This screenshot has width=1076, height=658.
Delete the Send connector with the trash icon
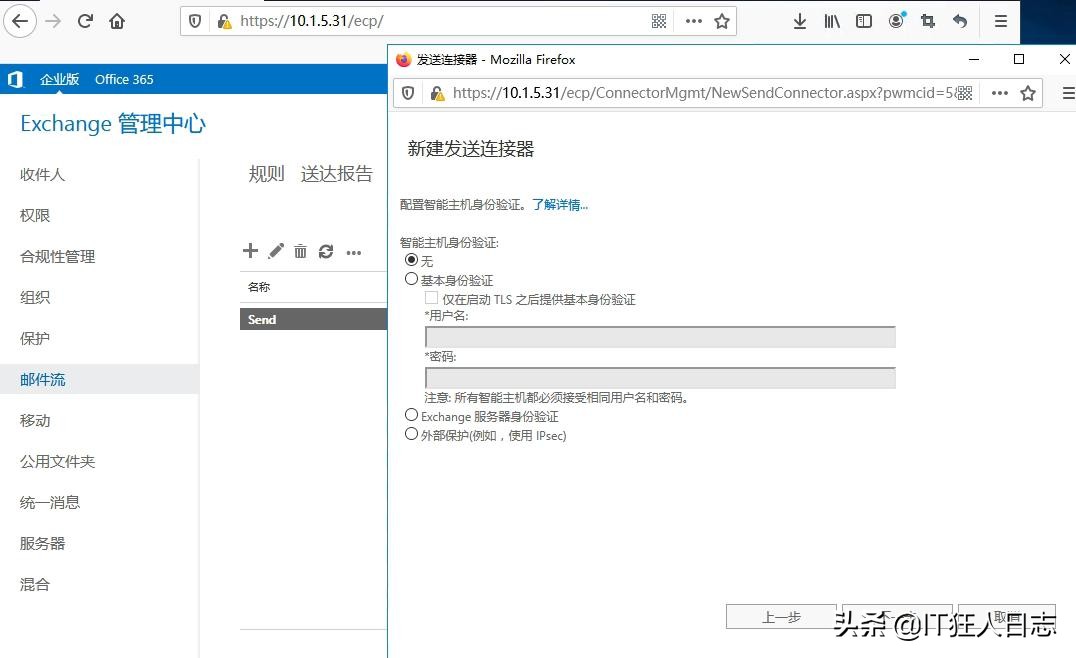(x=300, y=251)
